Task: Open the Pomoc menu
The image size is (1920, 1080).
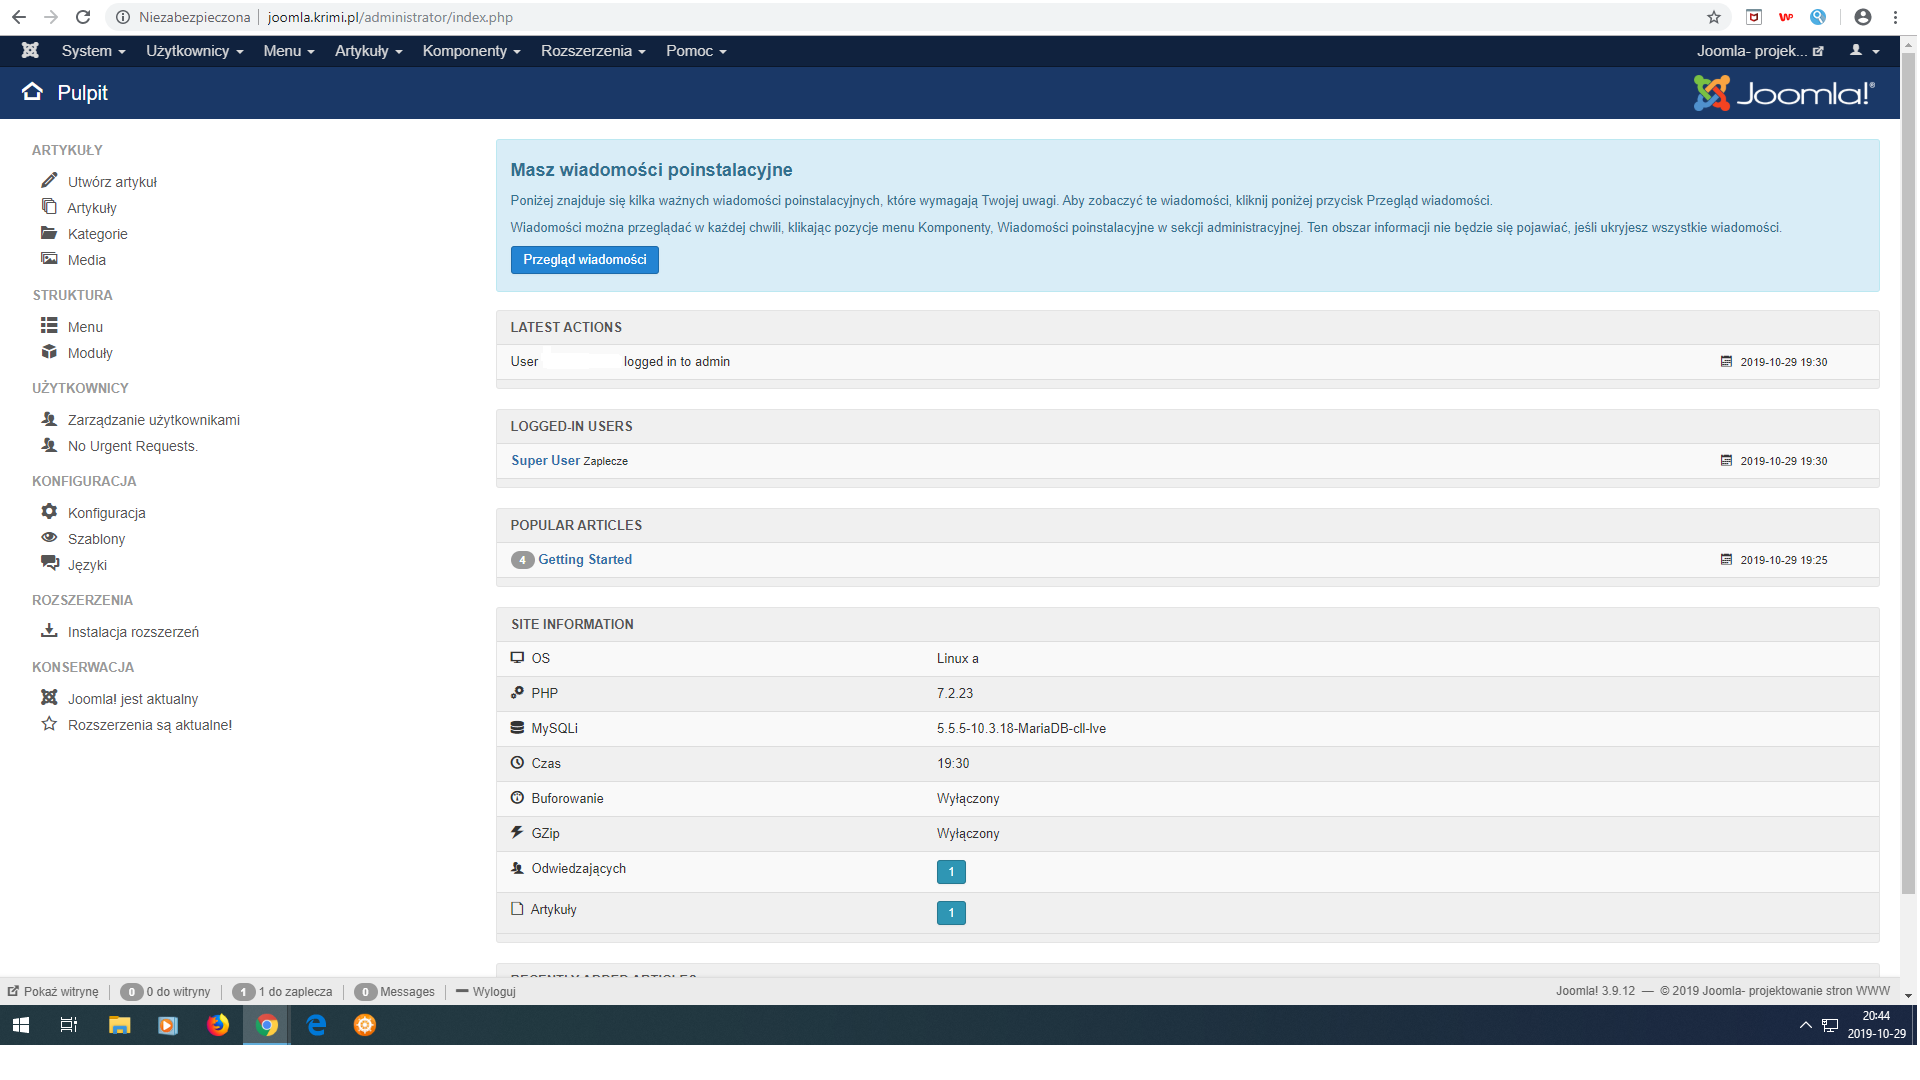Action: pos(696,51)
